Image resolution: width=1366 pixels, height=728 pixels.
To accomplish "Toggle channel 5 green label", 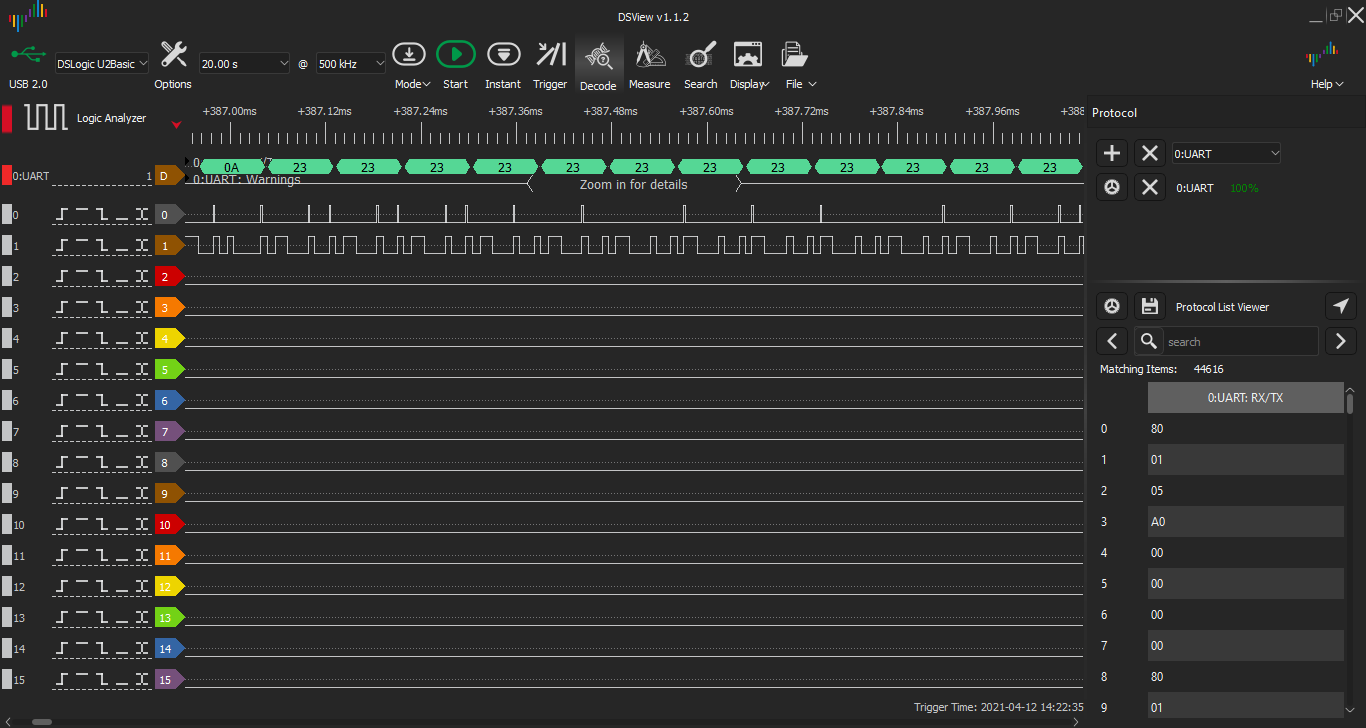I will pyautogui.click(x=169, y=370).
